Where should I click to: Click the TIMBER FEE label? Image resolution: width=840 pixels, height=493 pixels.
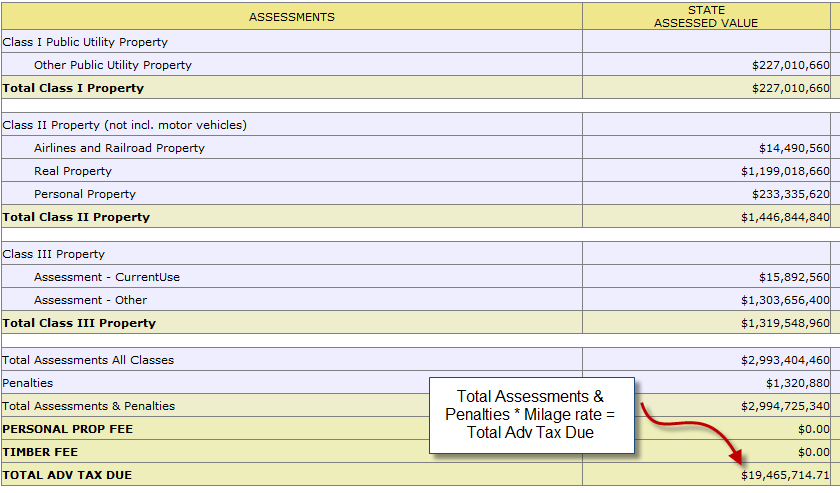(40, 452)
